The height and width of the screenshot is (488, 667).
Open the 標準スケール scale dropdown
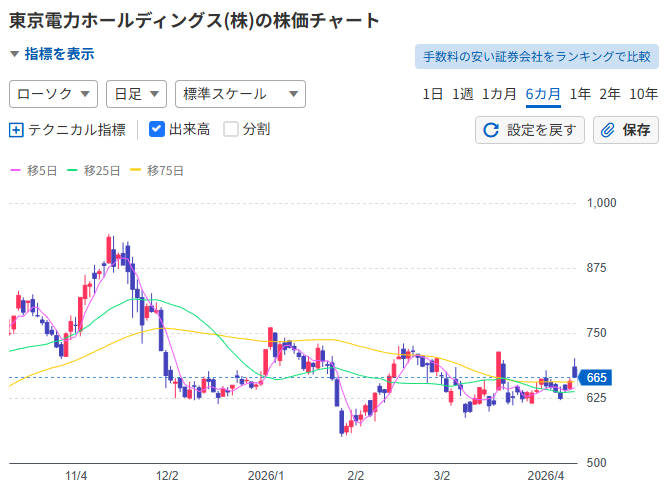(x=240, y=94)
